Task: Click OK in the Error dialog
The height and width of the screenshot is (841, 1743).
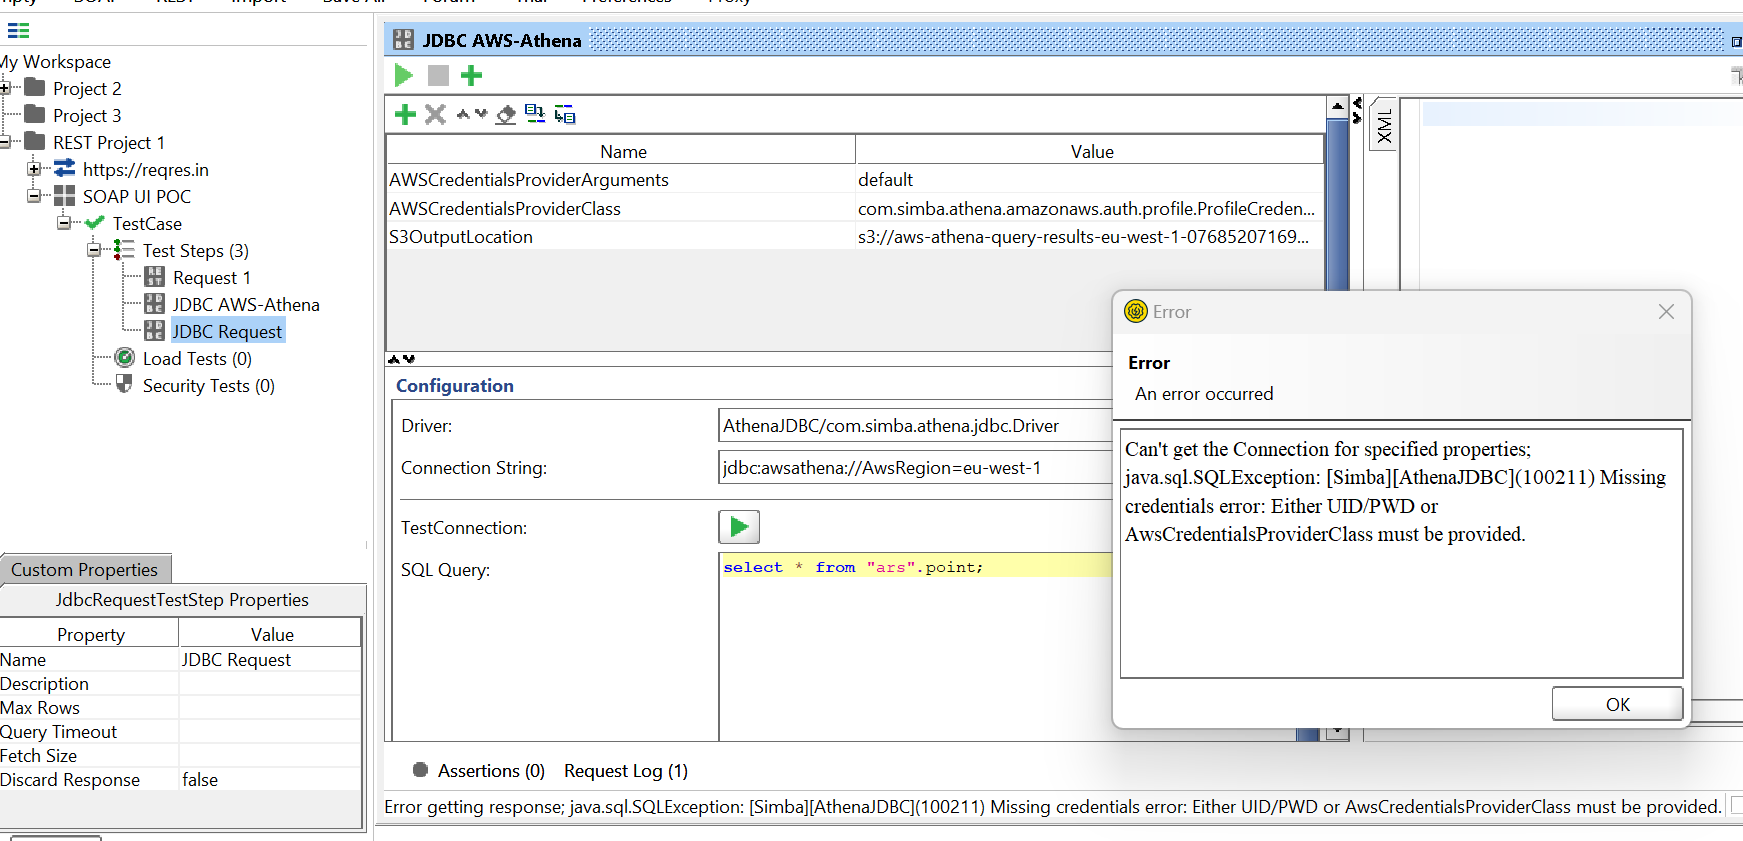Action: 1616,704
